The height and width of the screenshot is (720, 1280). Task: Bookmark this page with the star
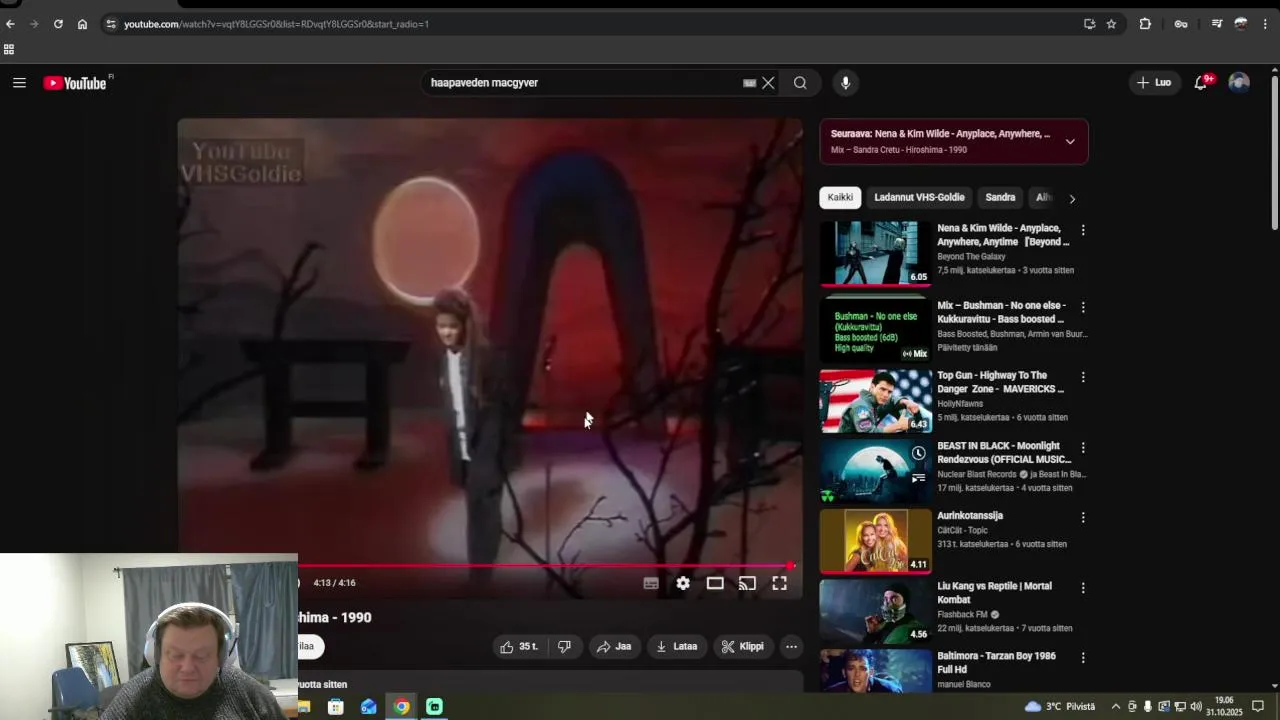pyautogui.click(x=1111, y=24)
